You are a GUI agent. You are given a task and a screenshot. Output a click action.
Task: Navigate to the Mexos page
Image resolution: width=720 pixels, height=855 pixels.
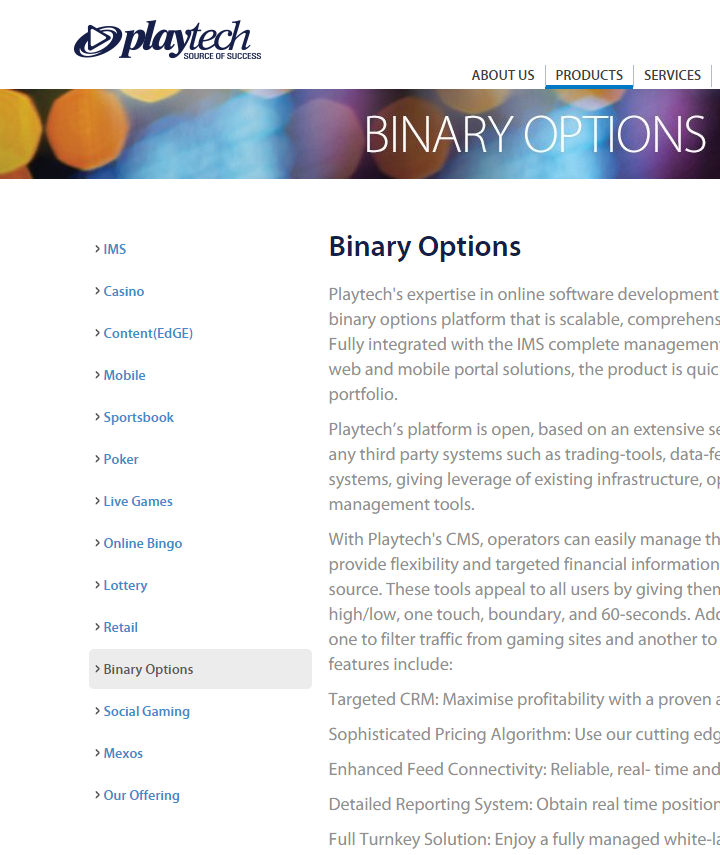tap(123, 753)
